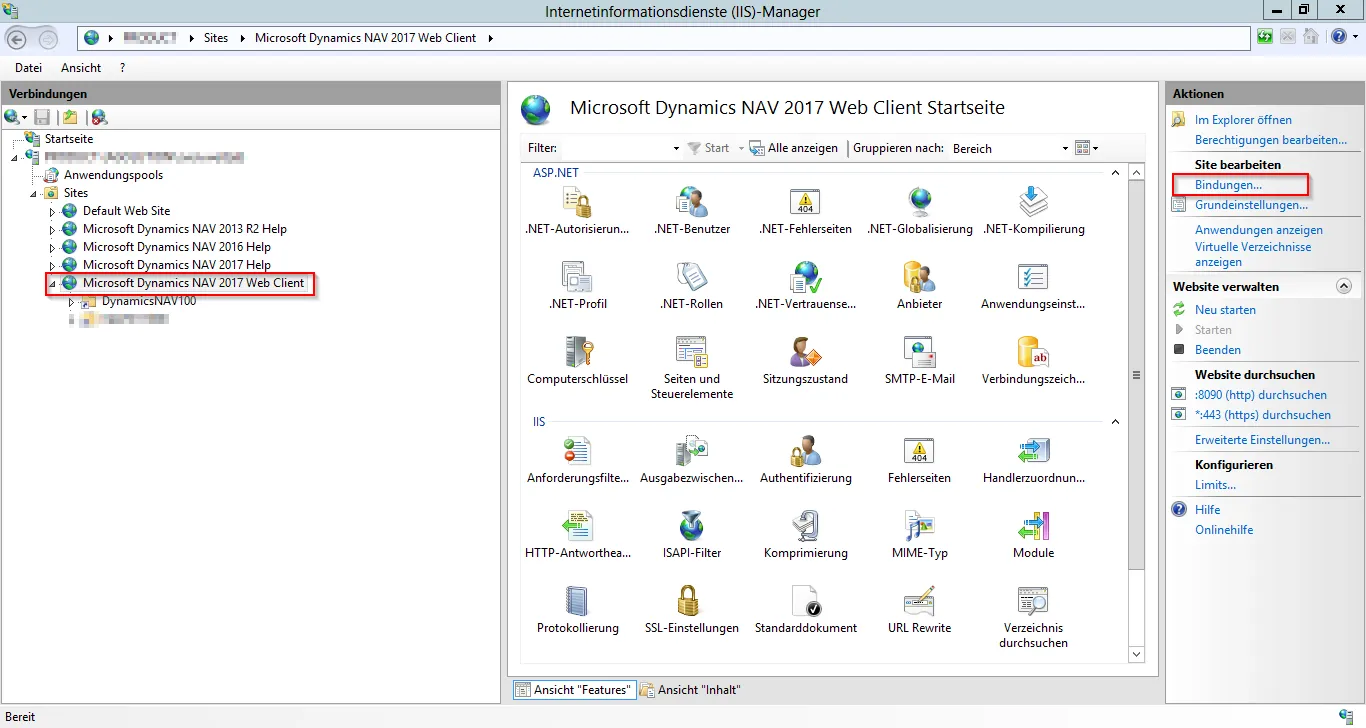This screenshot has width=1366, height=728.
Task: Open the Sitzungszustand feature
Action: point(805,361)
